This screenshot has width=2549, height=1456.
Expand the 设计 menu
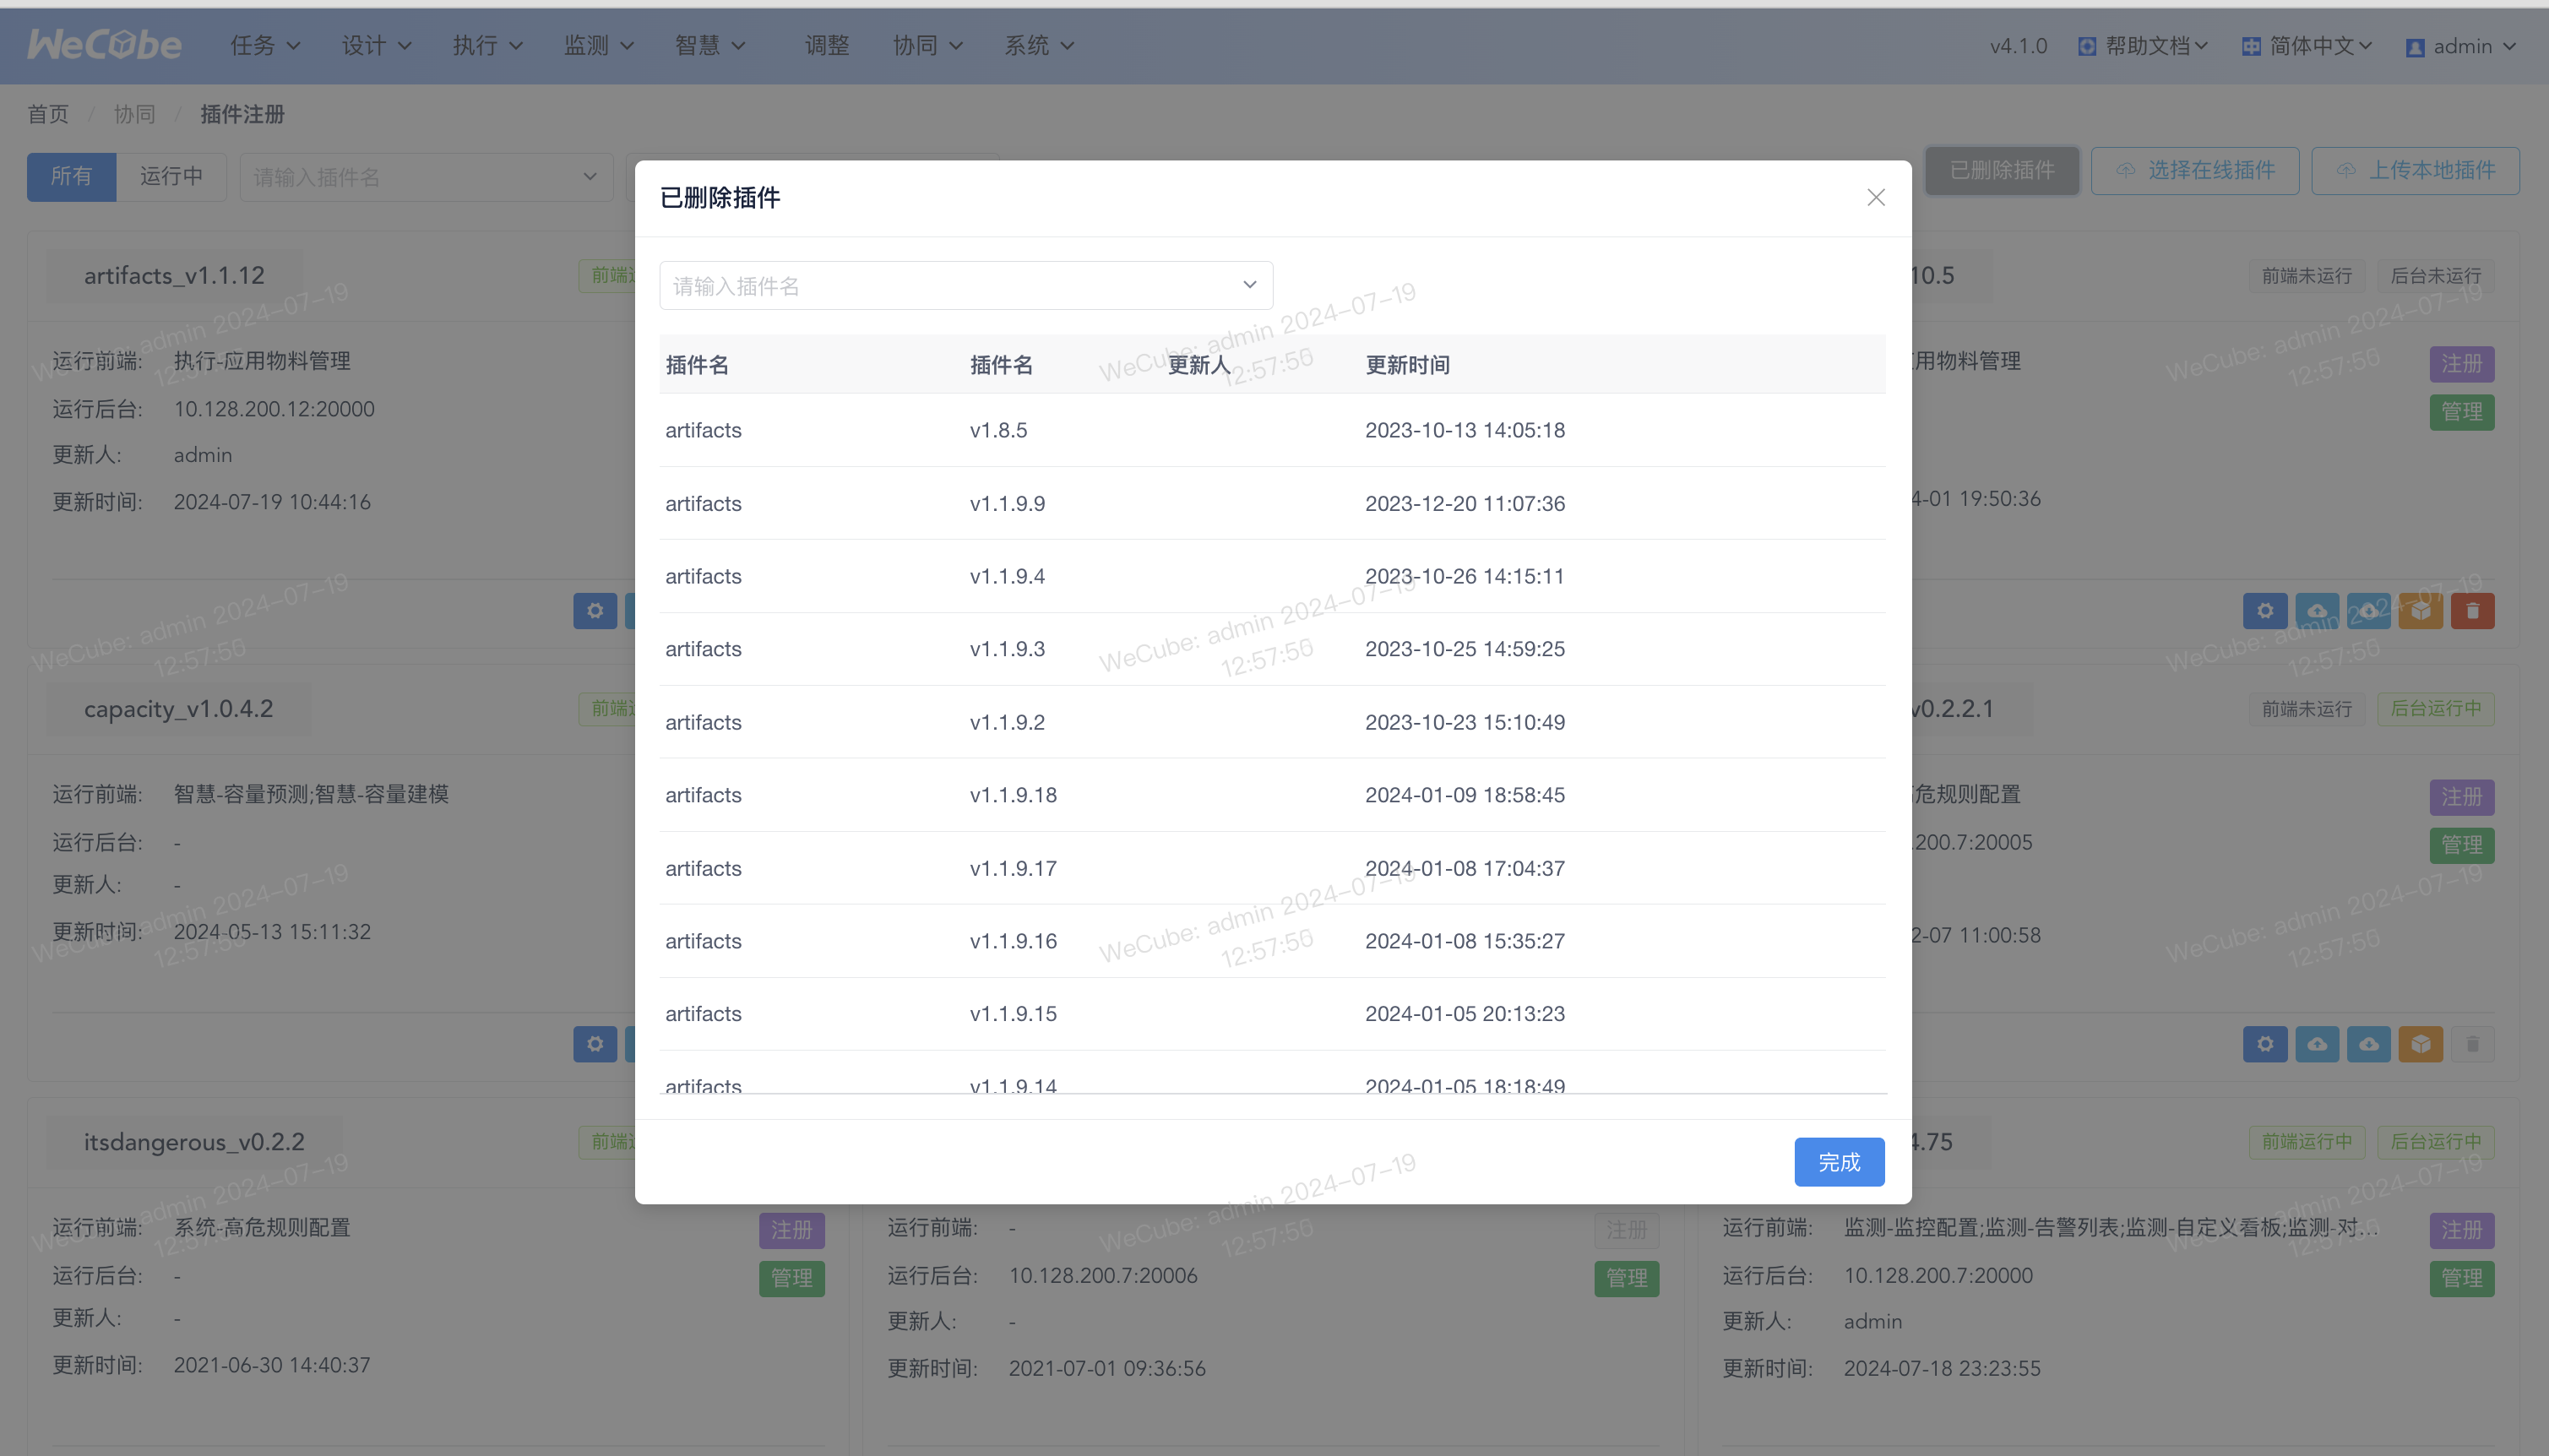[376, 45]
